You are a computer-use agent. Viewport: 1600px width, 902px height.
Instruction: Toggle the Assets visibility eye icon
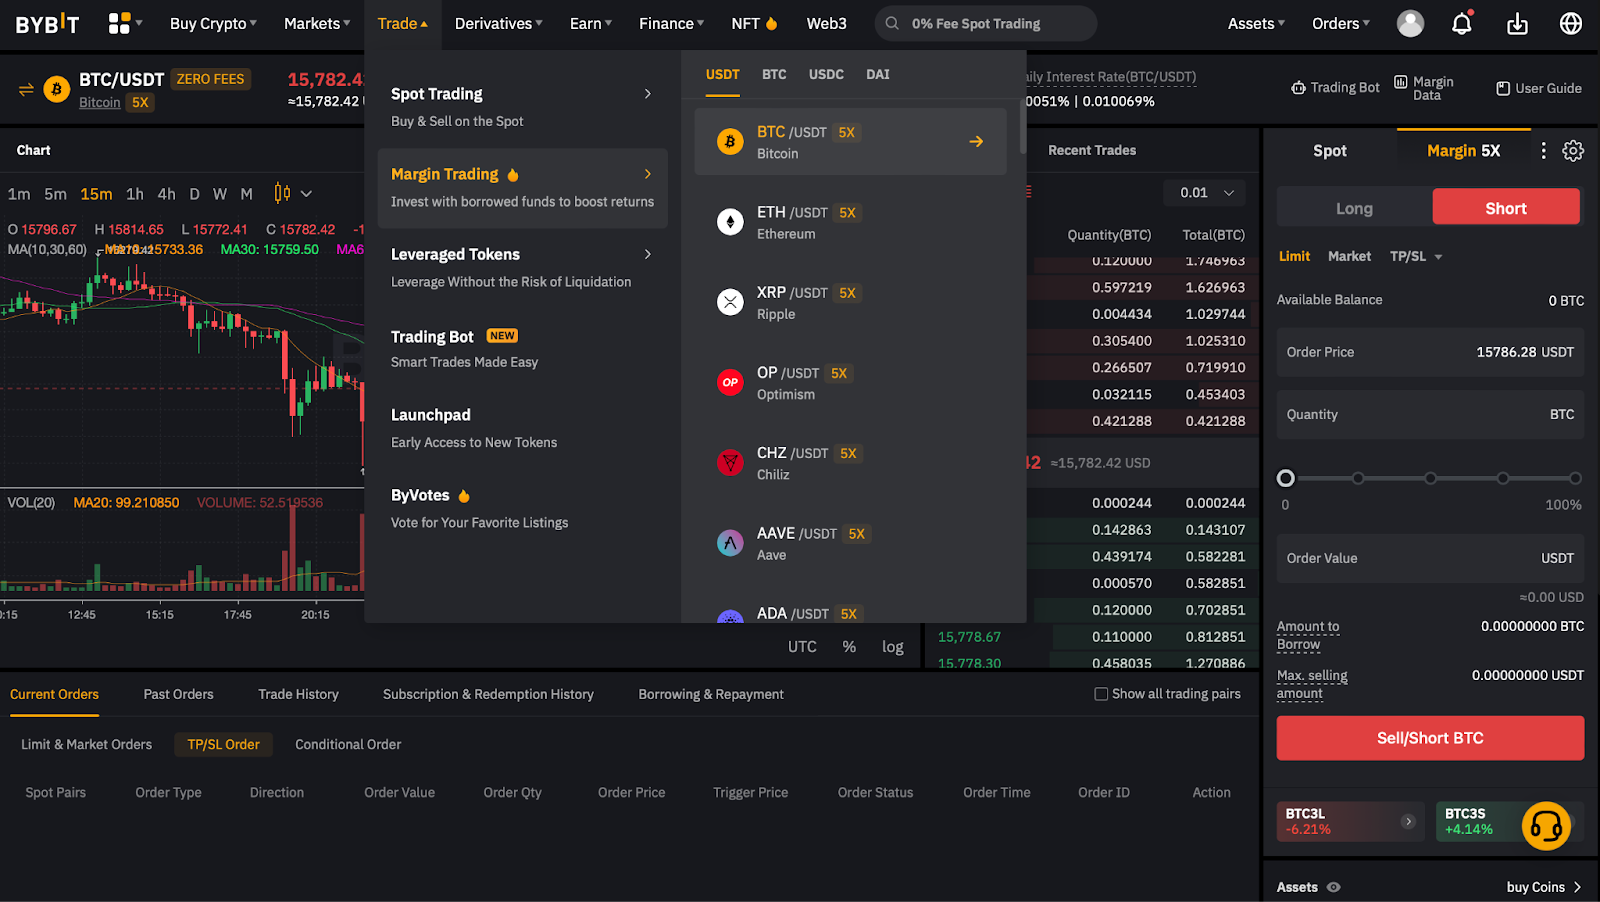pos(1333,887)
